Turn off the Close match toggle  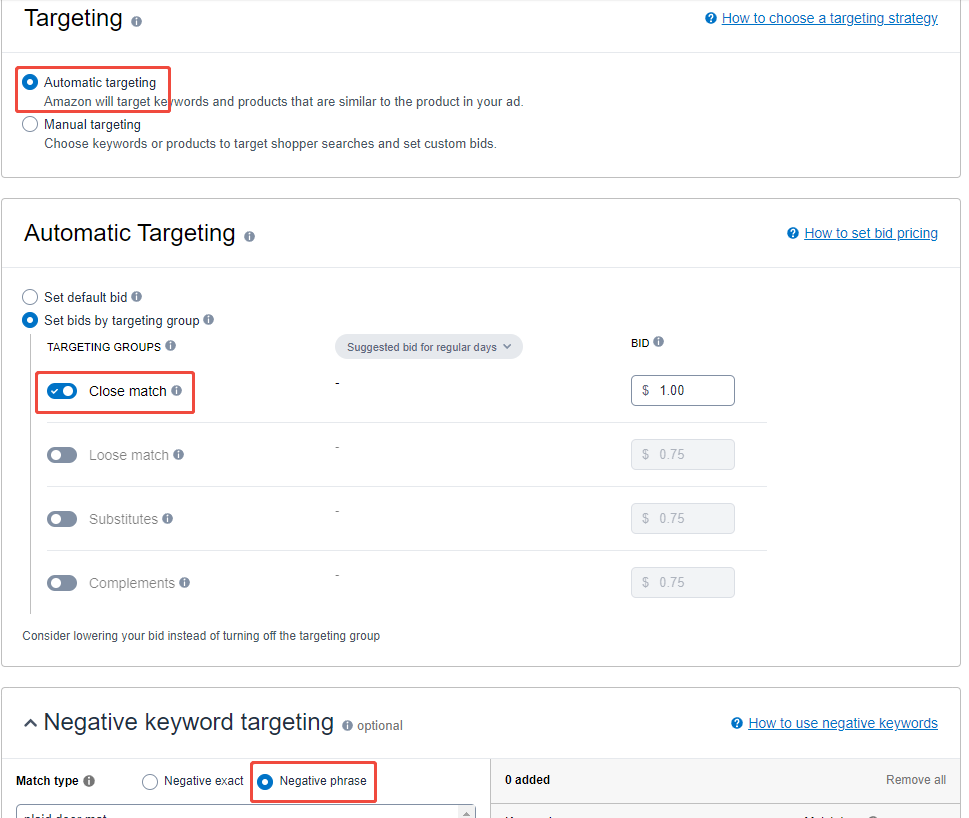click(x=62, y=391)
